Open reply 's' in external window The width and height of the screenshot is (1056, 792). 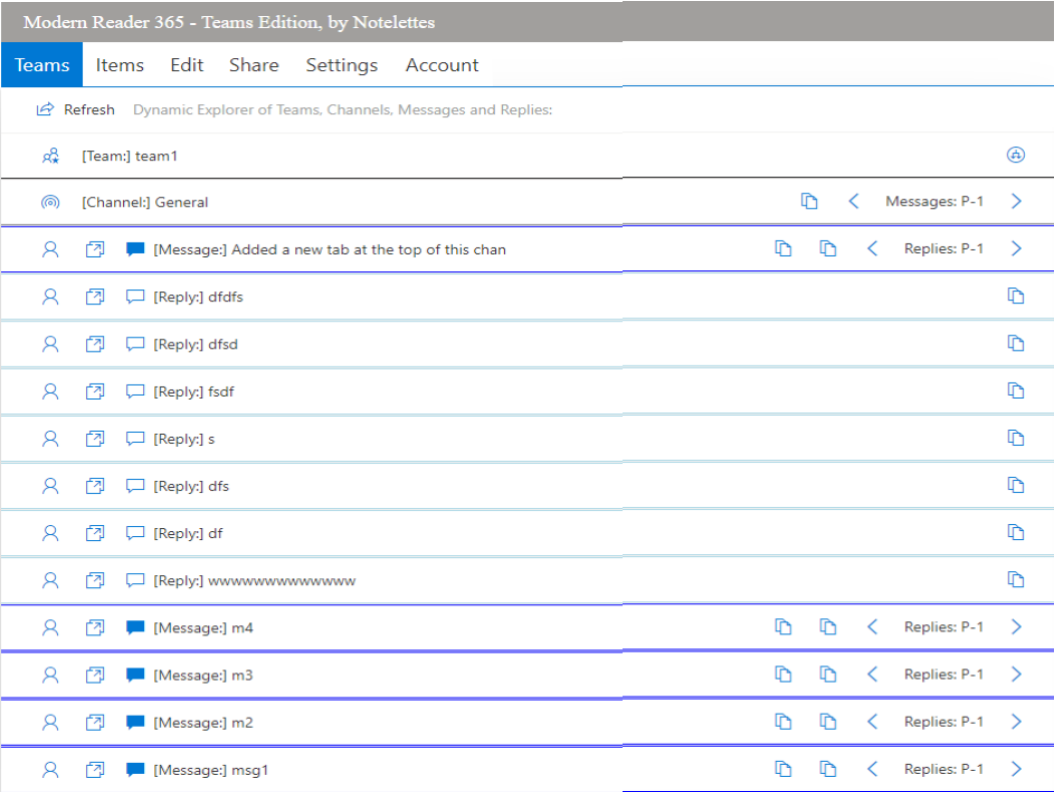pos(95,438)
